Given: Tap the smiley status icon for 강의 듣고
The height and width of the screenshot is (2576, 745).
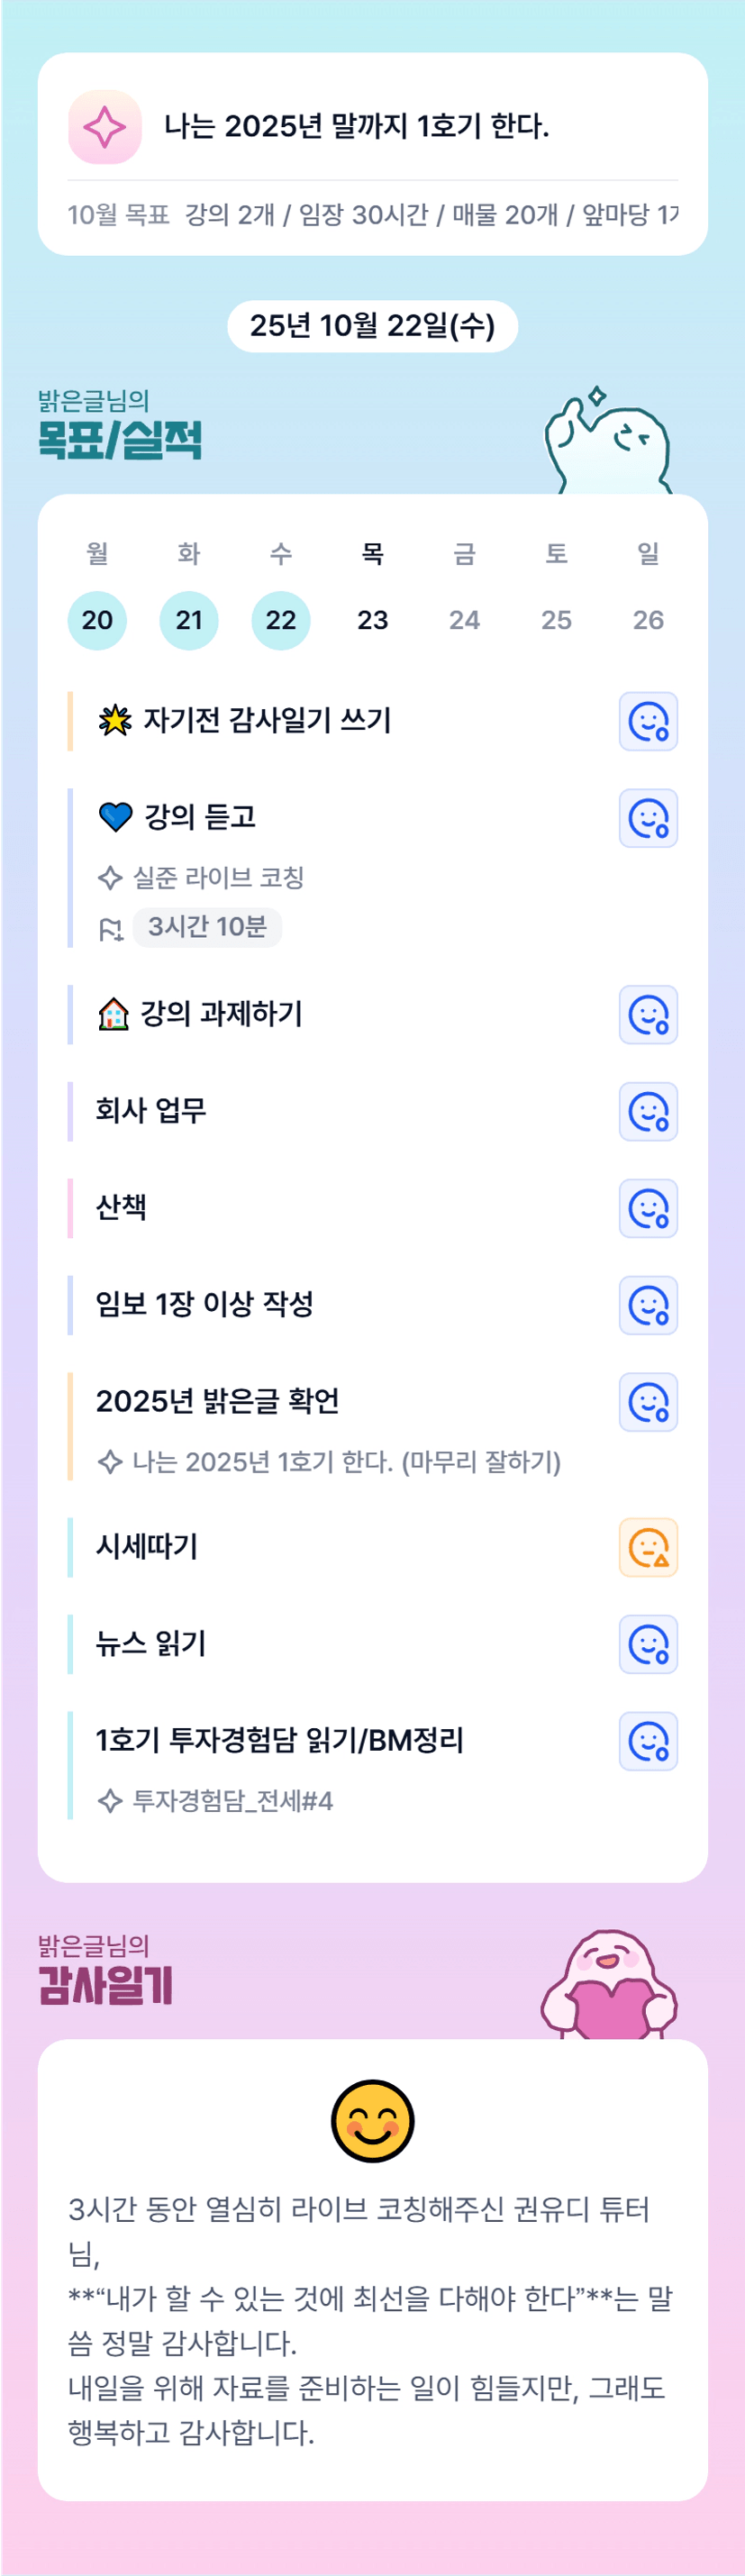Looking at the screenshot, I should (x=648, y=818).
